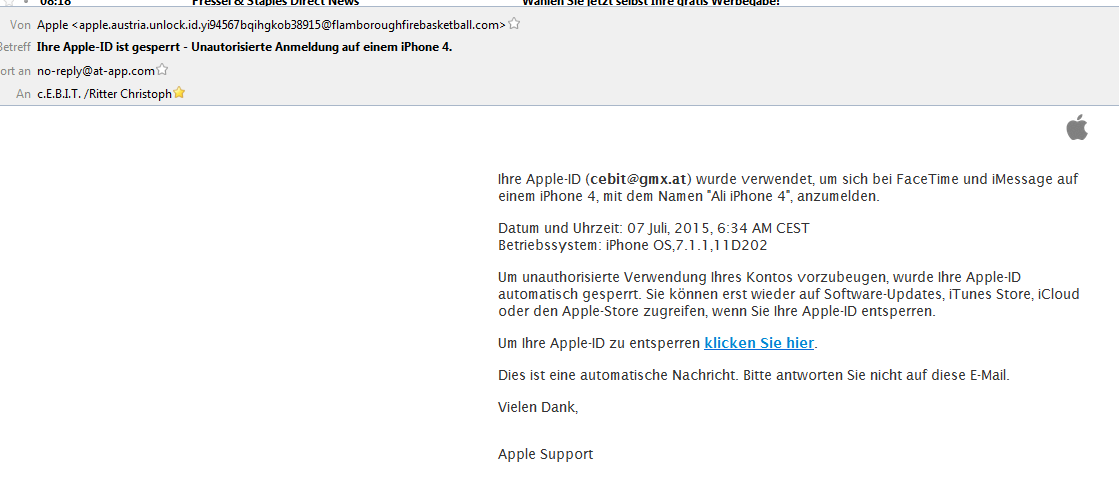Open the 'klicken Sie hier' link
Image resolution: width=1119 pixels, height=484 pixels.
point(759,343)
